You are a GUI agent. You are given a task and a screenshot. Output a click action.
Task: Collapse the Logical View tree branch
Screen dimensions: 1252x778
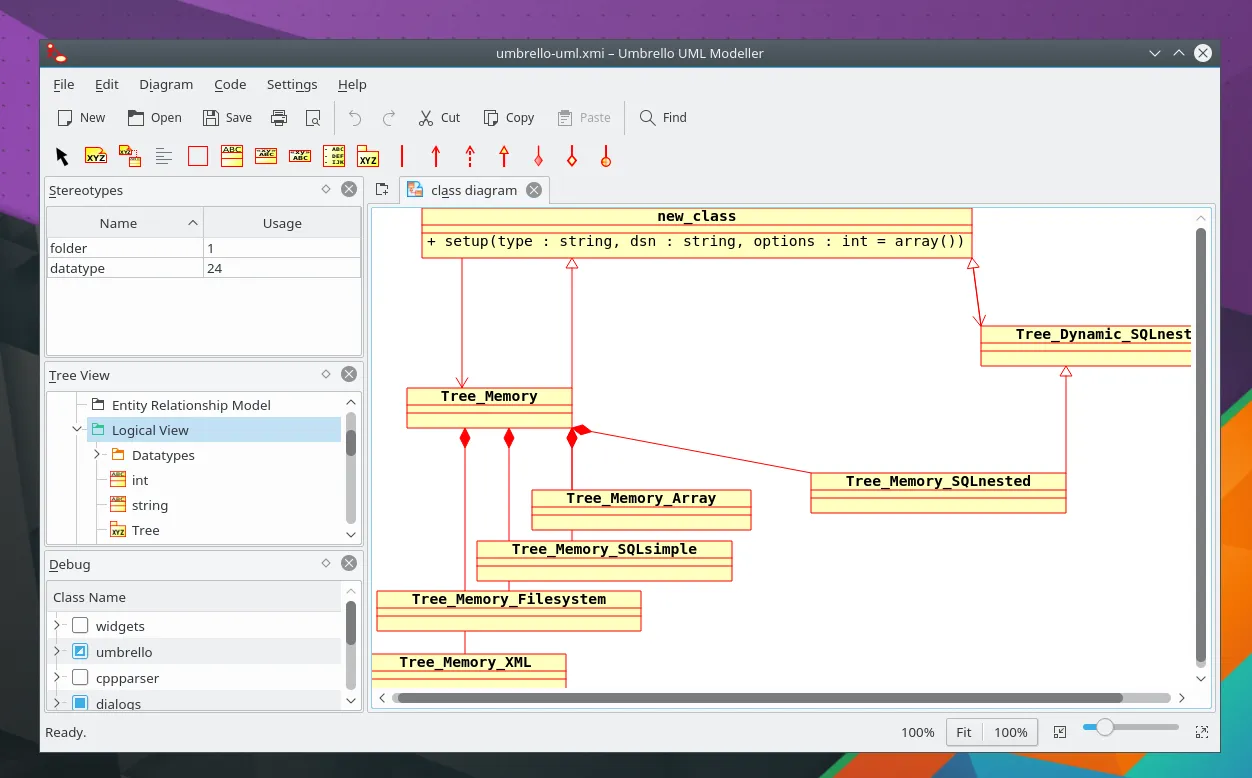77,429
